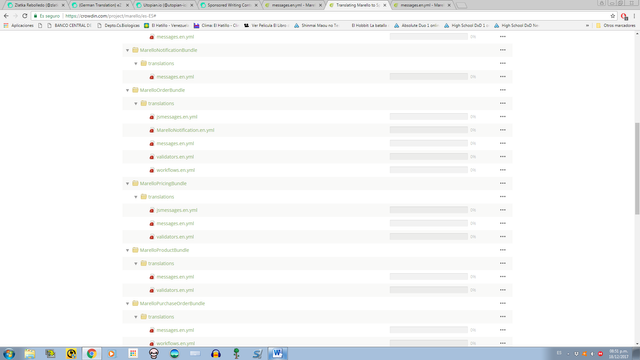Screen dimensions: 640x360
Task: Open messages.en.yml under MarelloPricingBundle
Action: click(175, 223)
